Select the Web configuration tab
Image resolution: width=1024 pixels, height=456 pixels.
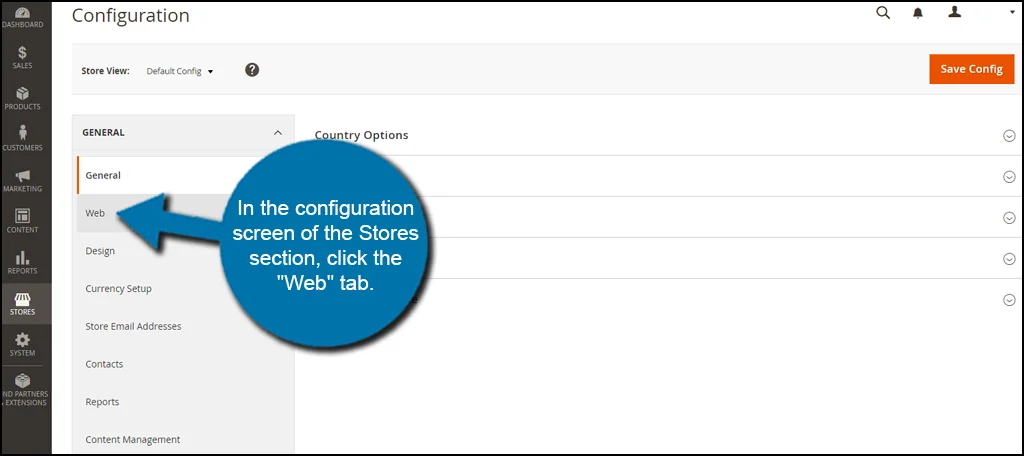click(96, 213)
